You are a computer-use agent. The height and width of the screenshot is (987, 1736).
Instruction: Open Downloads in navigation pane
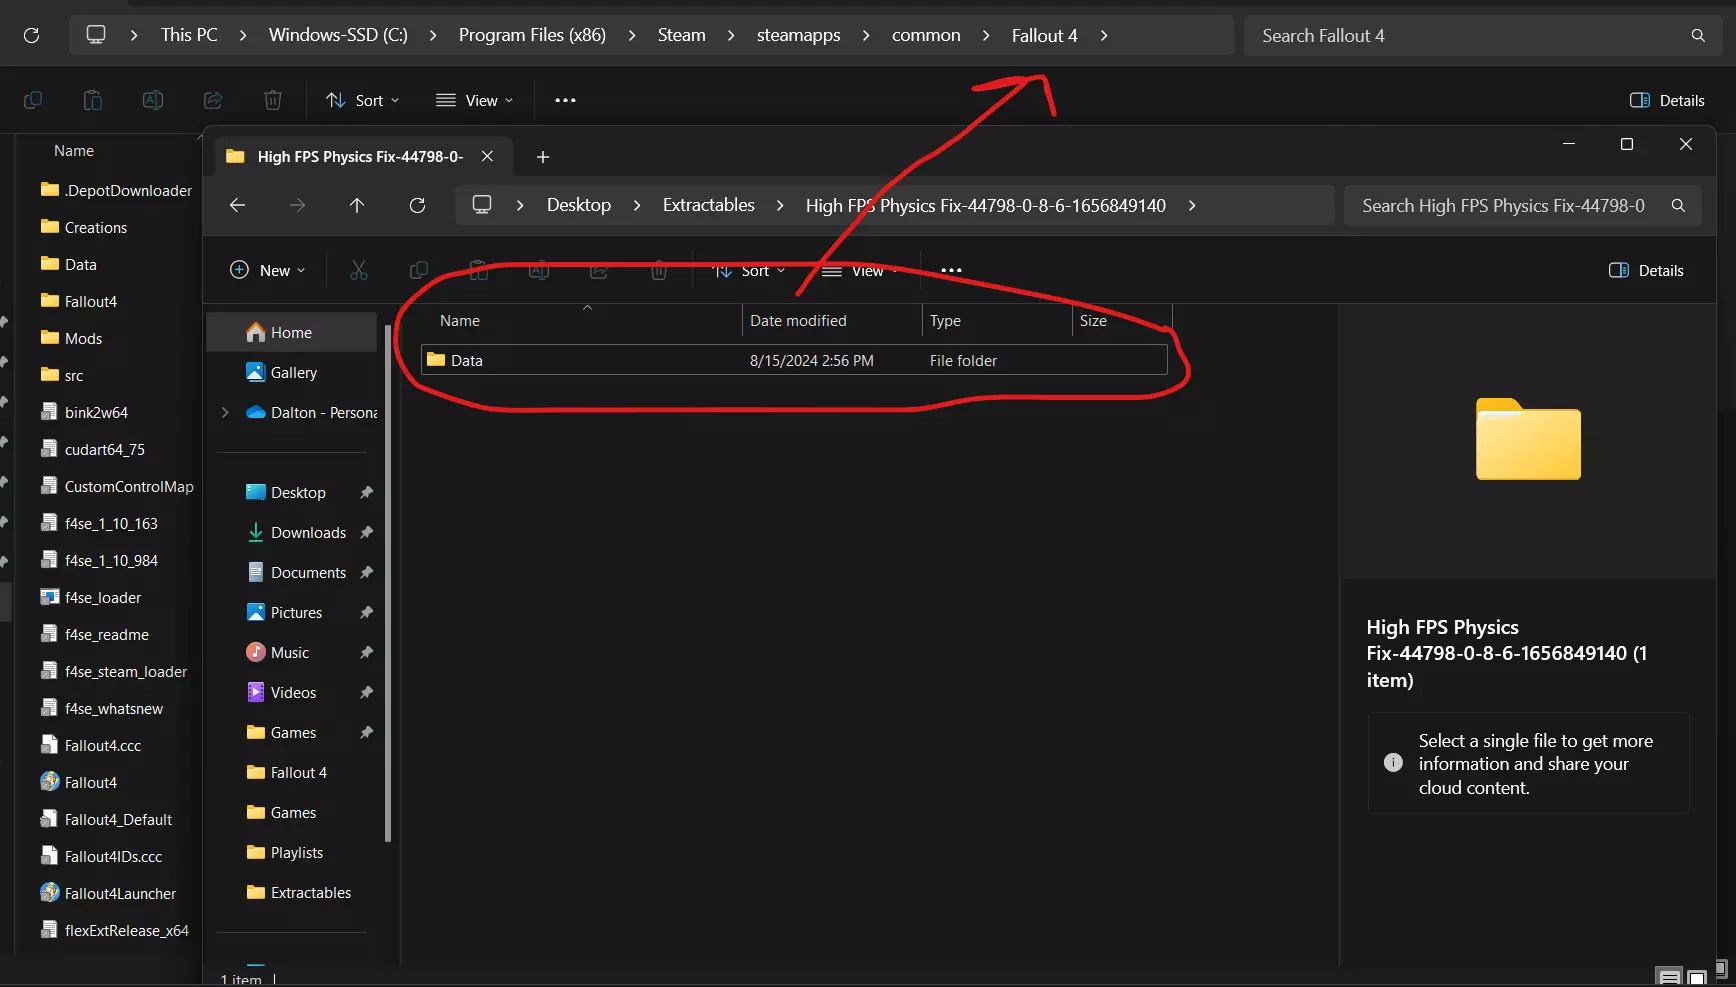292,532
